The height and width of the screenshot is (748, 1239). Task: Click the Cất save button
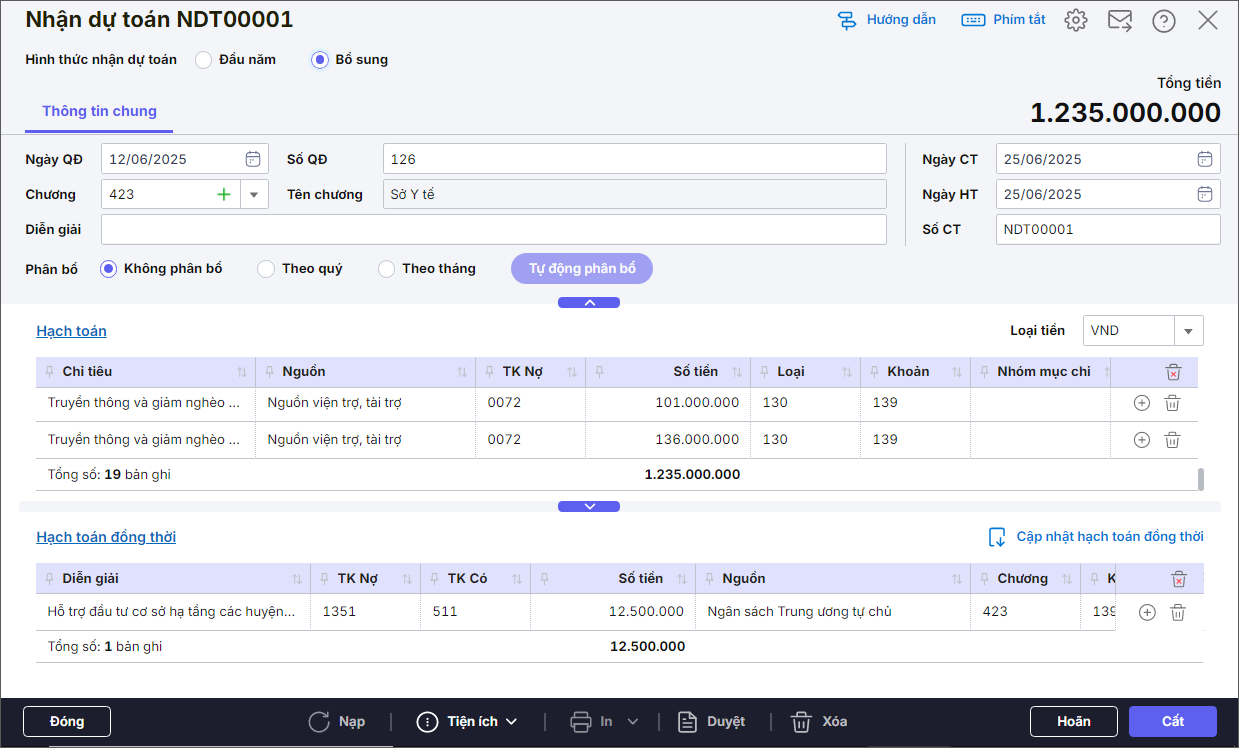(x=1172, y=721)
